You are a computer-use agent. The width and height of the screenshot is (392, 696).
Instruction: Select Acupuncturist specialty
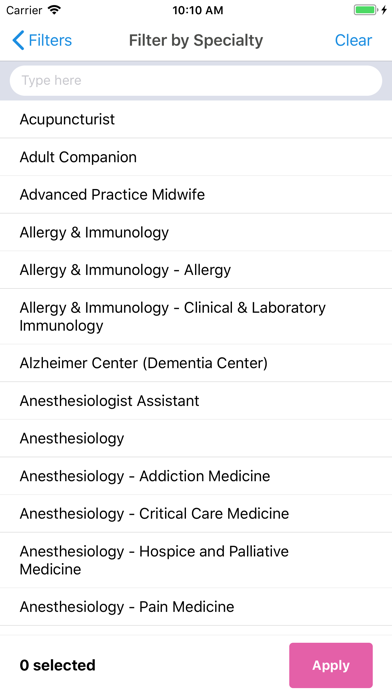[196, 119]
